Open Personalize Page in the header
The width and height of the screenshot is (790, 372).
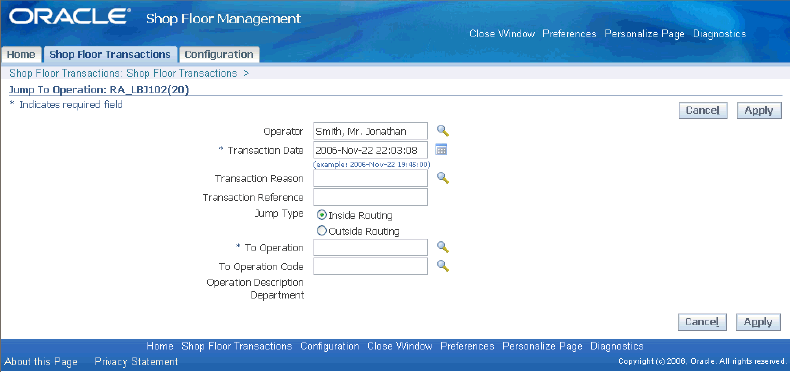[x=644, y=34]
